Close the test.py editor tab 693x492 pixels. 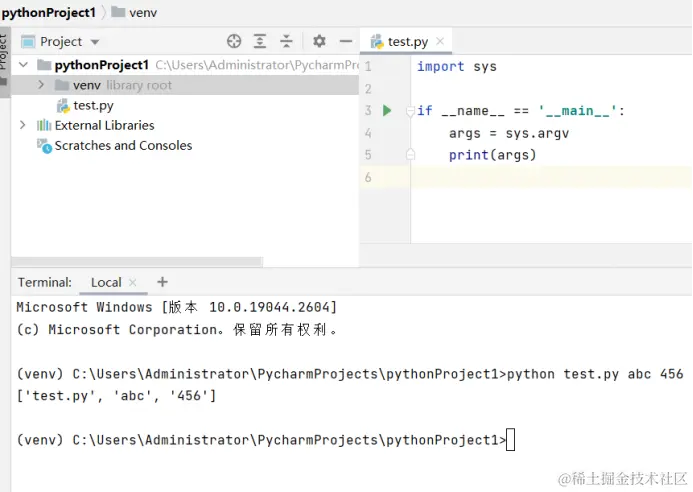[x=440, y=41]
